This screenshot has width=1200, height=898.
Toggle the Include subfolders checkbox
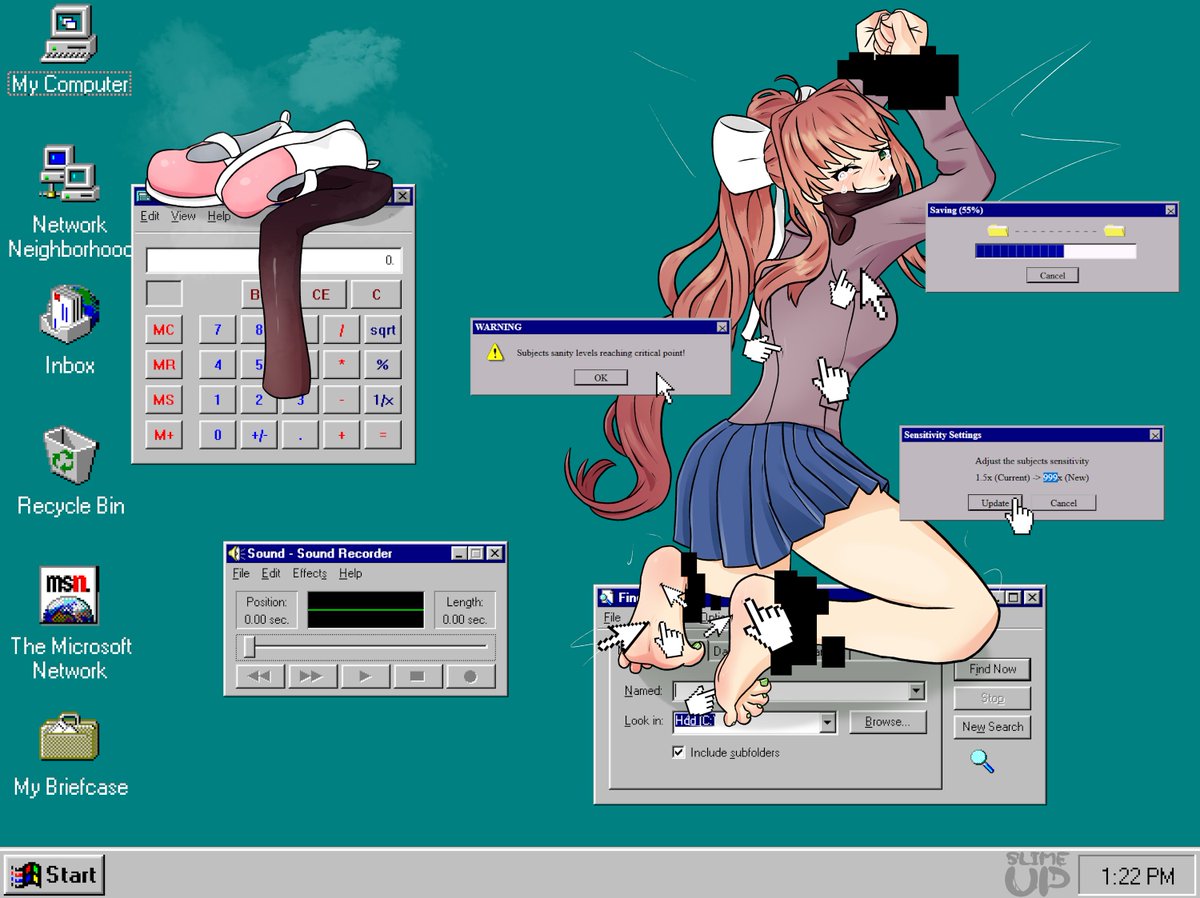click(x=679, y=752)
